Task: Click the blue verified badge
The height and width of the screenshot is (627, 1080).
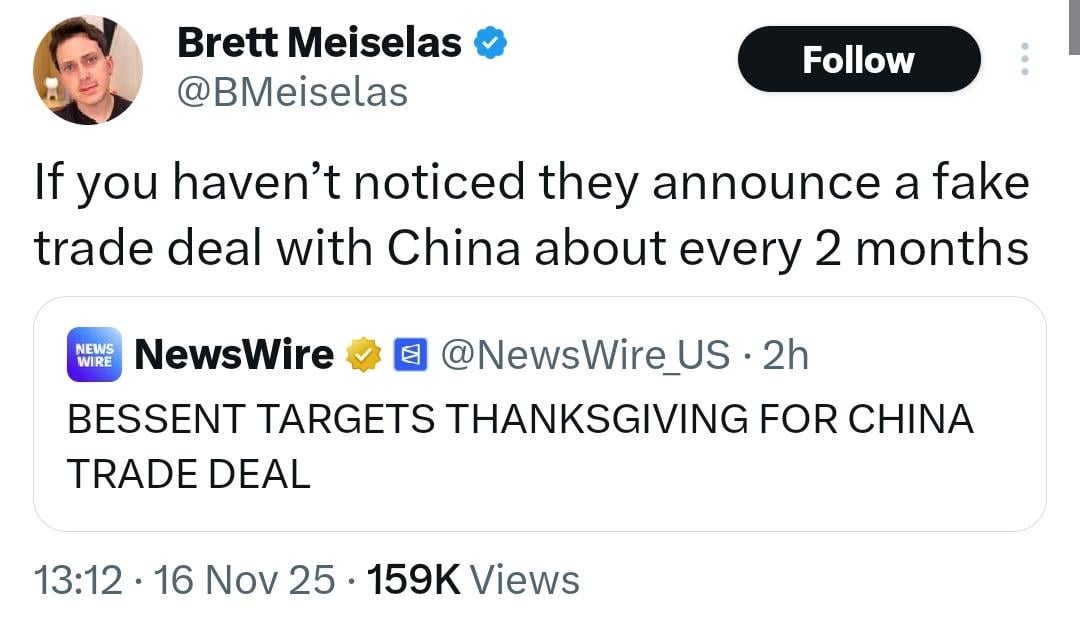Action: pyautogui.click(x=490, y=43)
